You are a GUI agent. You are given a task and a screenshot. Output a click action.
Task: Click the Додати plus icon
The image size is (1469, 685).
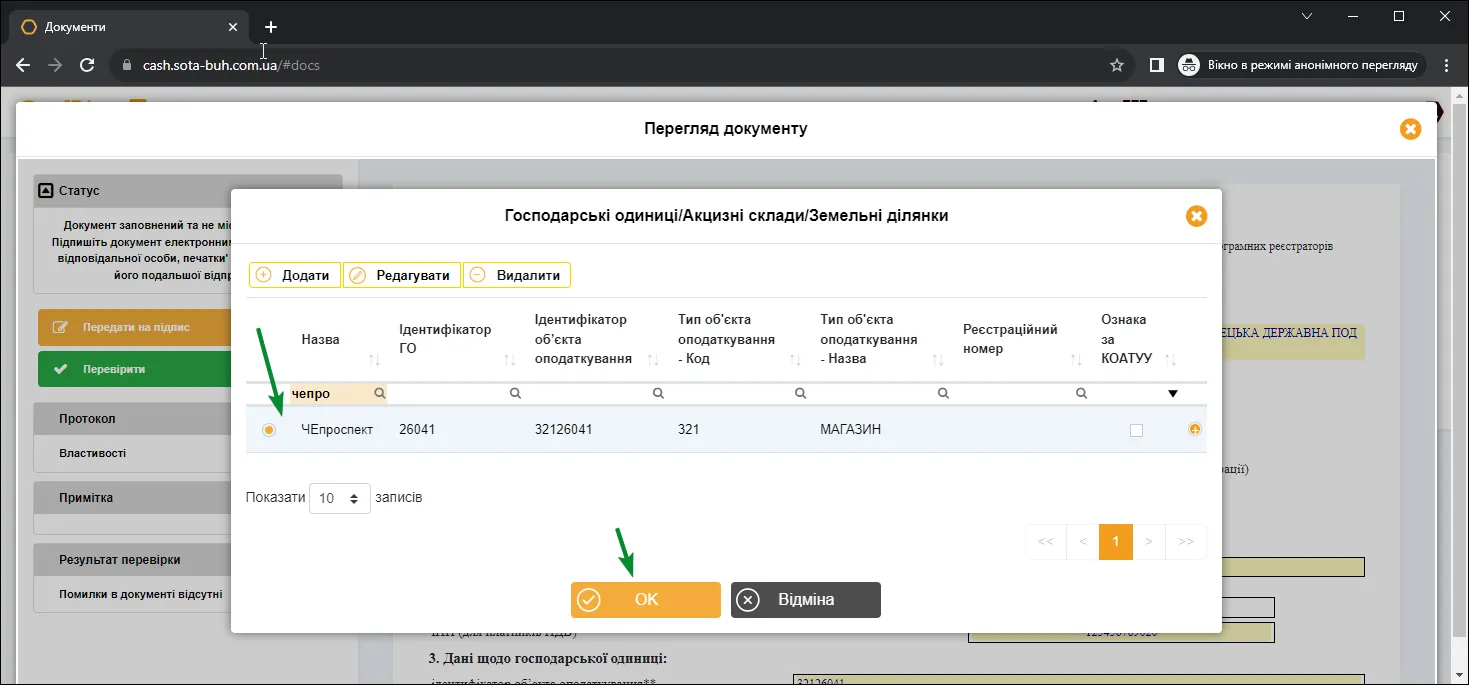click(x=264, y=275)
